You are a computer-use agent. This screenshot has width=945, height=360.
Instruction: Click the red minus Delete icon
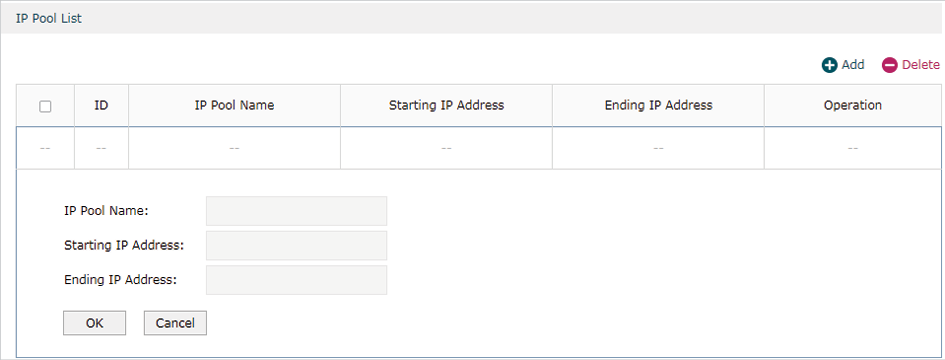pos(890,65)
